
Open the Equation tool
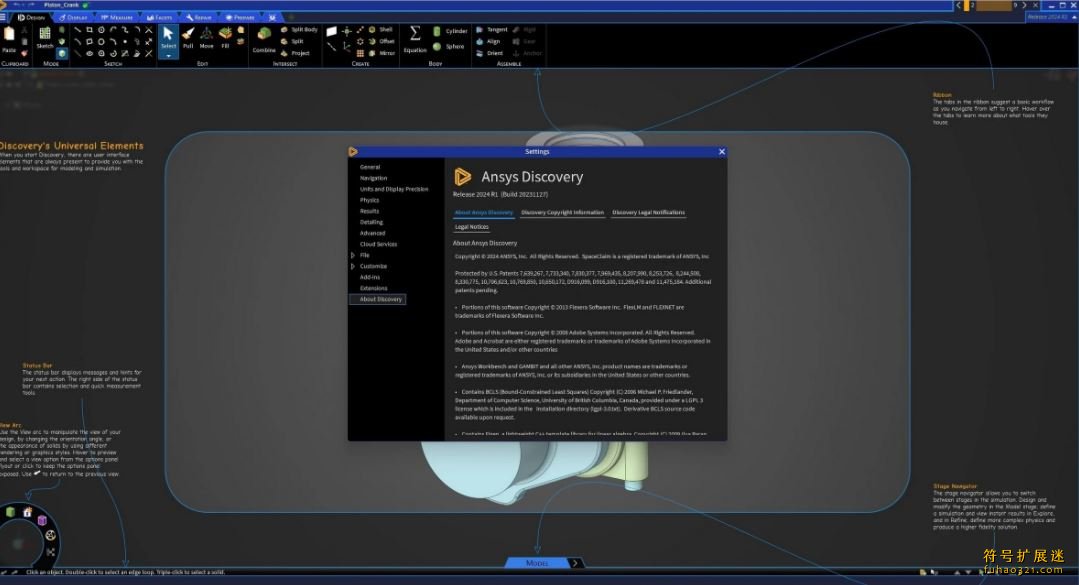tap(415, 39)
